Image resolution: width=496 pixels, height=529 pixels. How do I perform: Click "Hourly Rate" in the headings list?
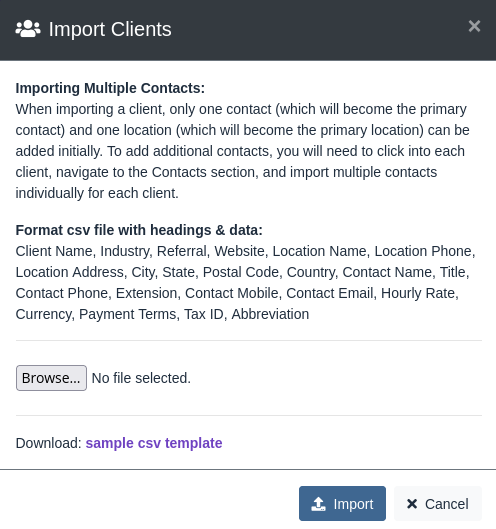[x=418, y=293]
